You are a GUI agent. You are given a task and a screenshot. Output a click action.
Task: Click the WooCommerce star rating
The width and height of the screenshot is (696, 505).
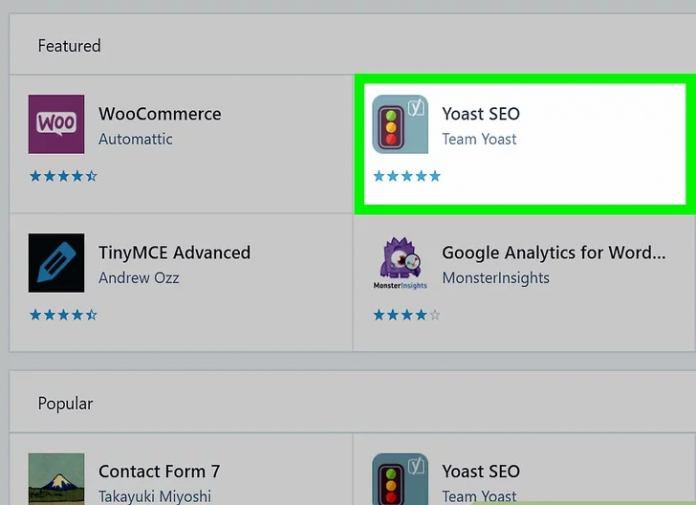63,176
